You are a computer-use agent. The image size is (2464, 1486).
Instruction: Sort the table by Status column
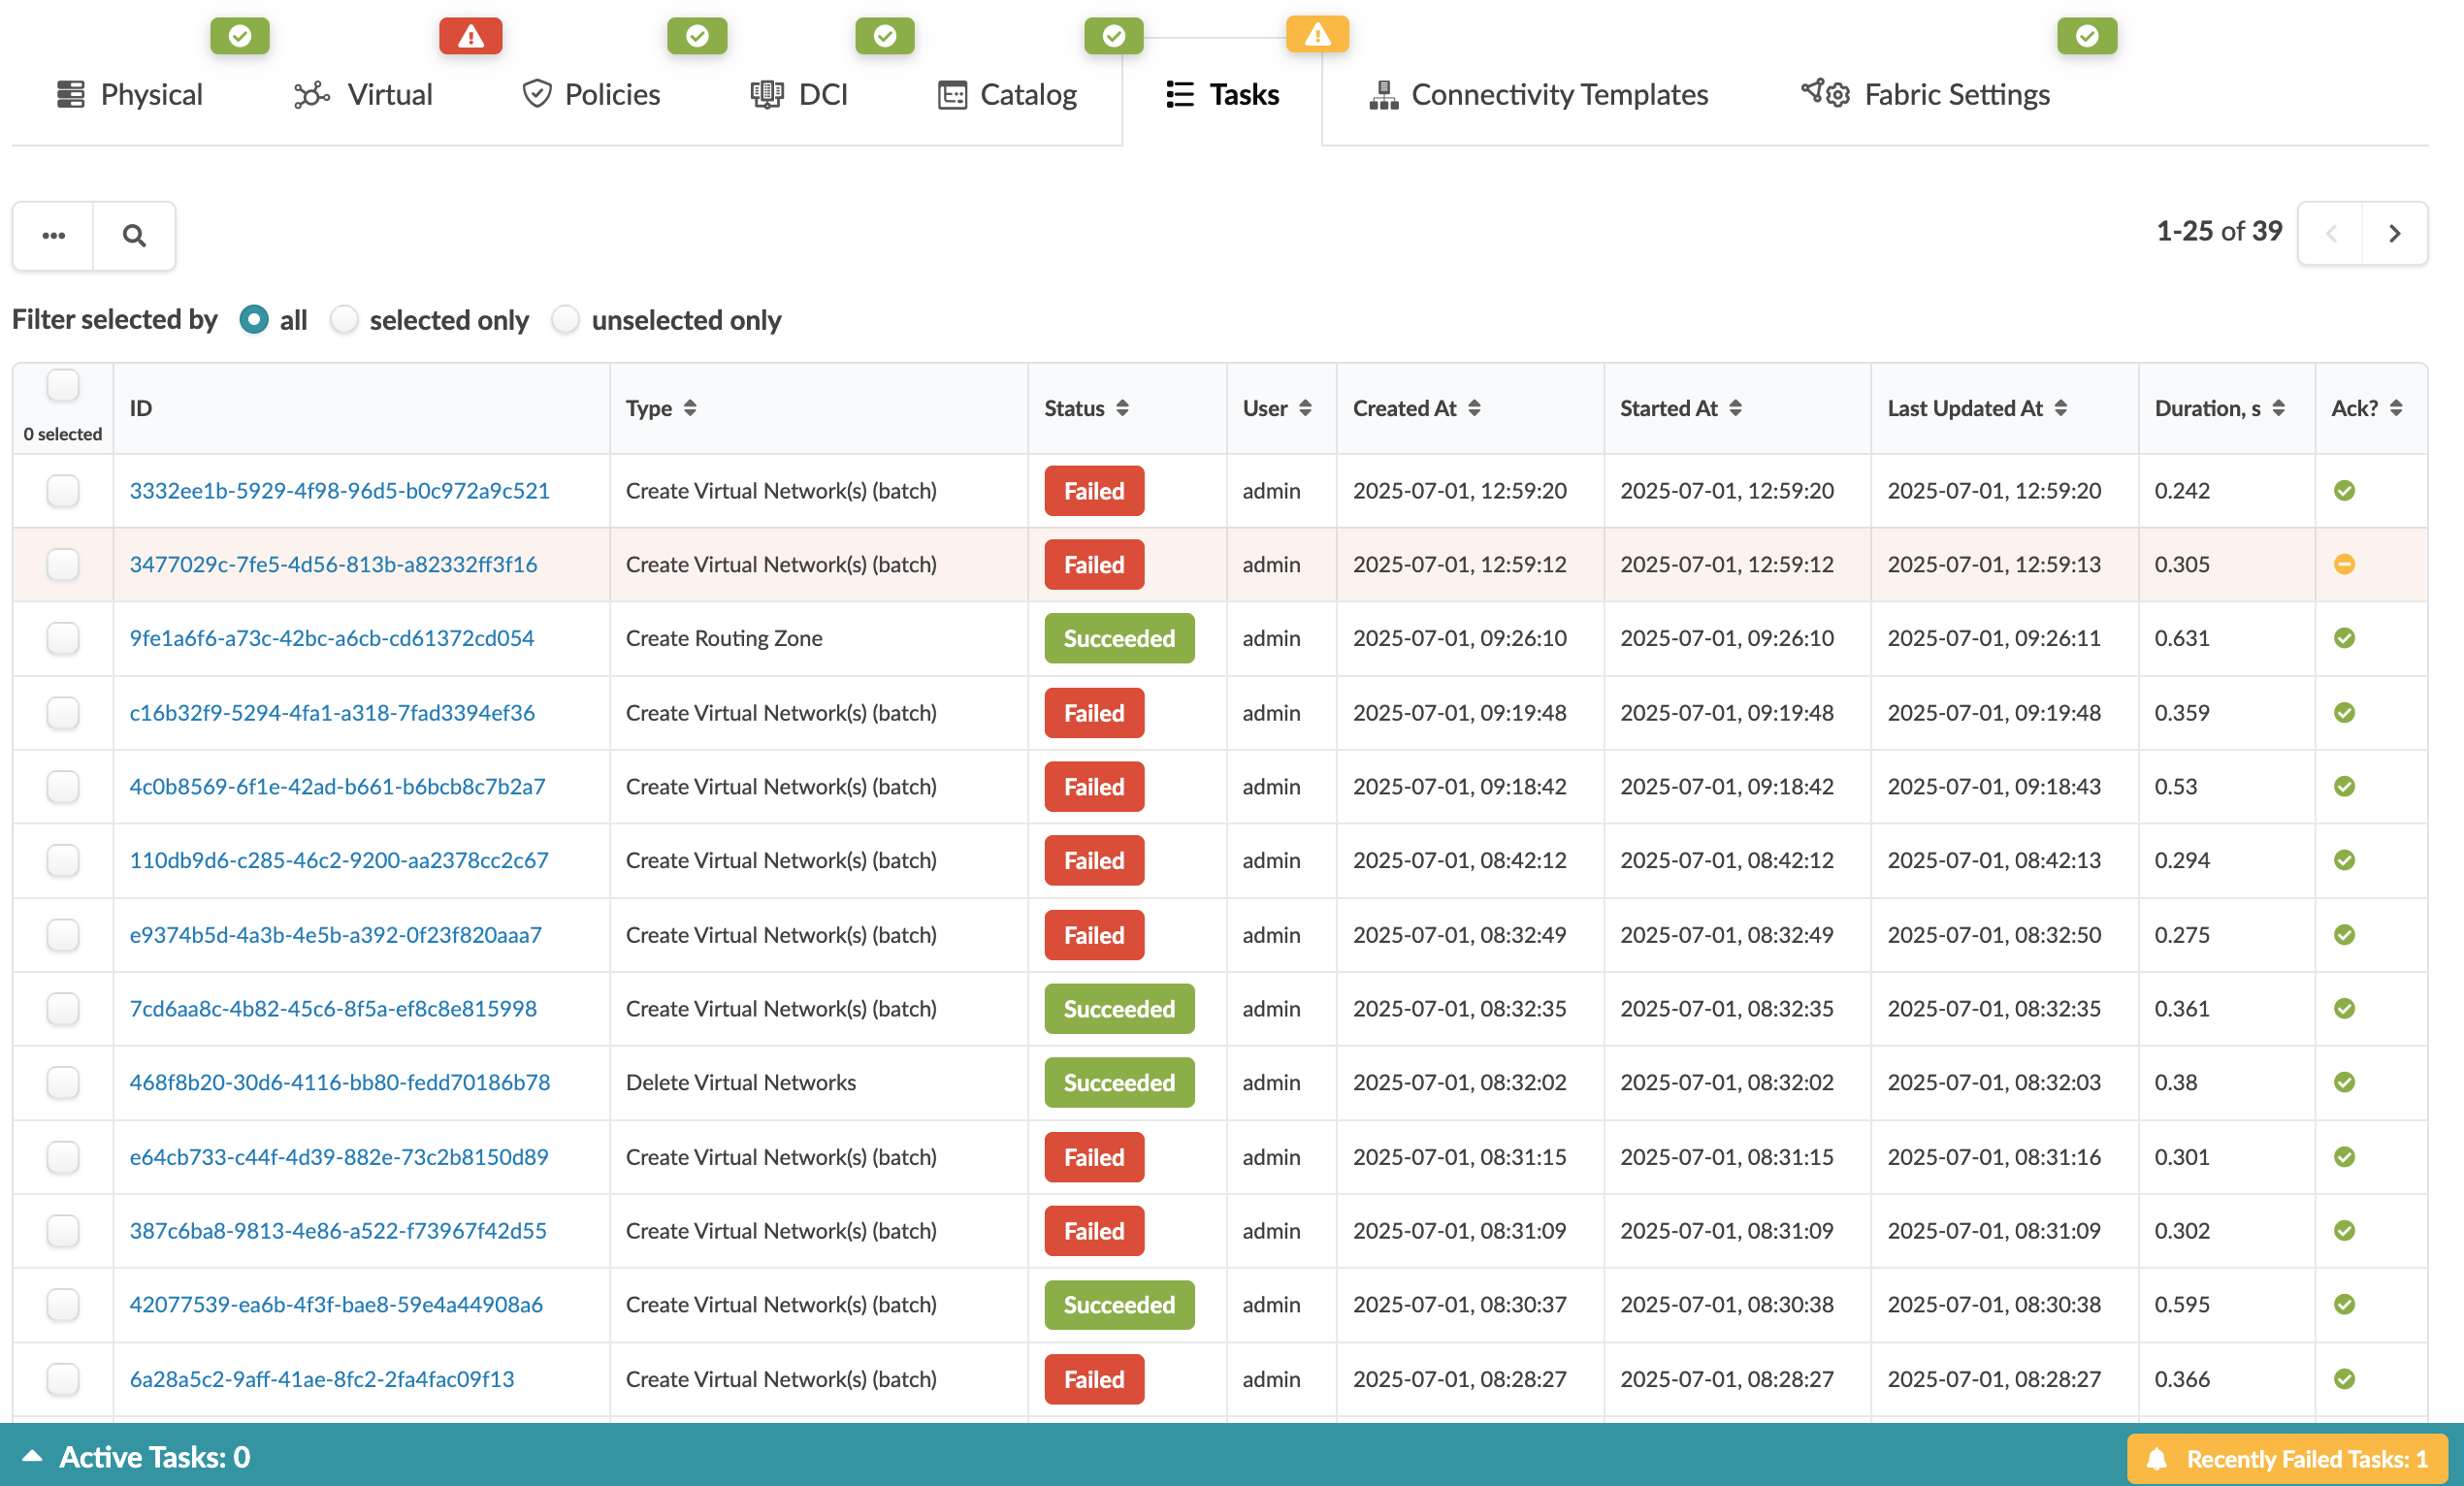click(x=1122, y=408)
